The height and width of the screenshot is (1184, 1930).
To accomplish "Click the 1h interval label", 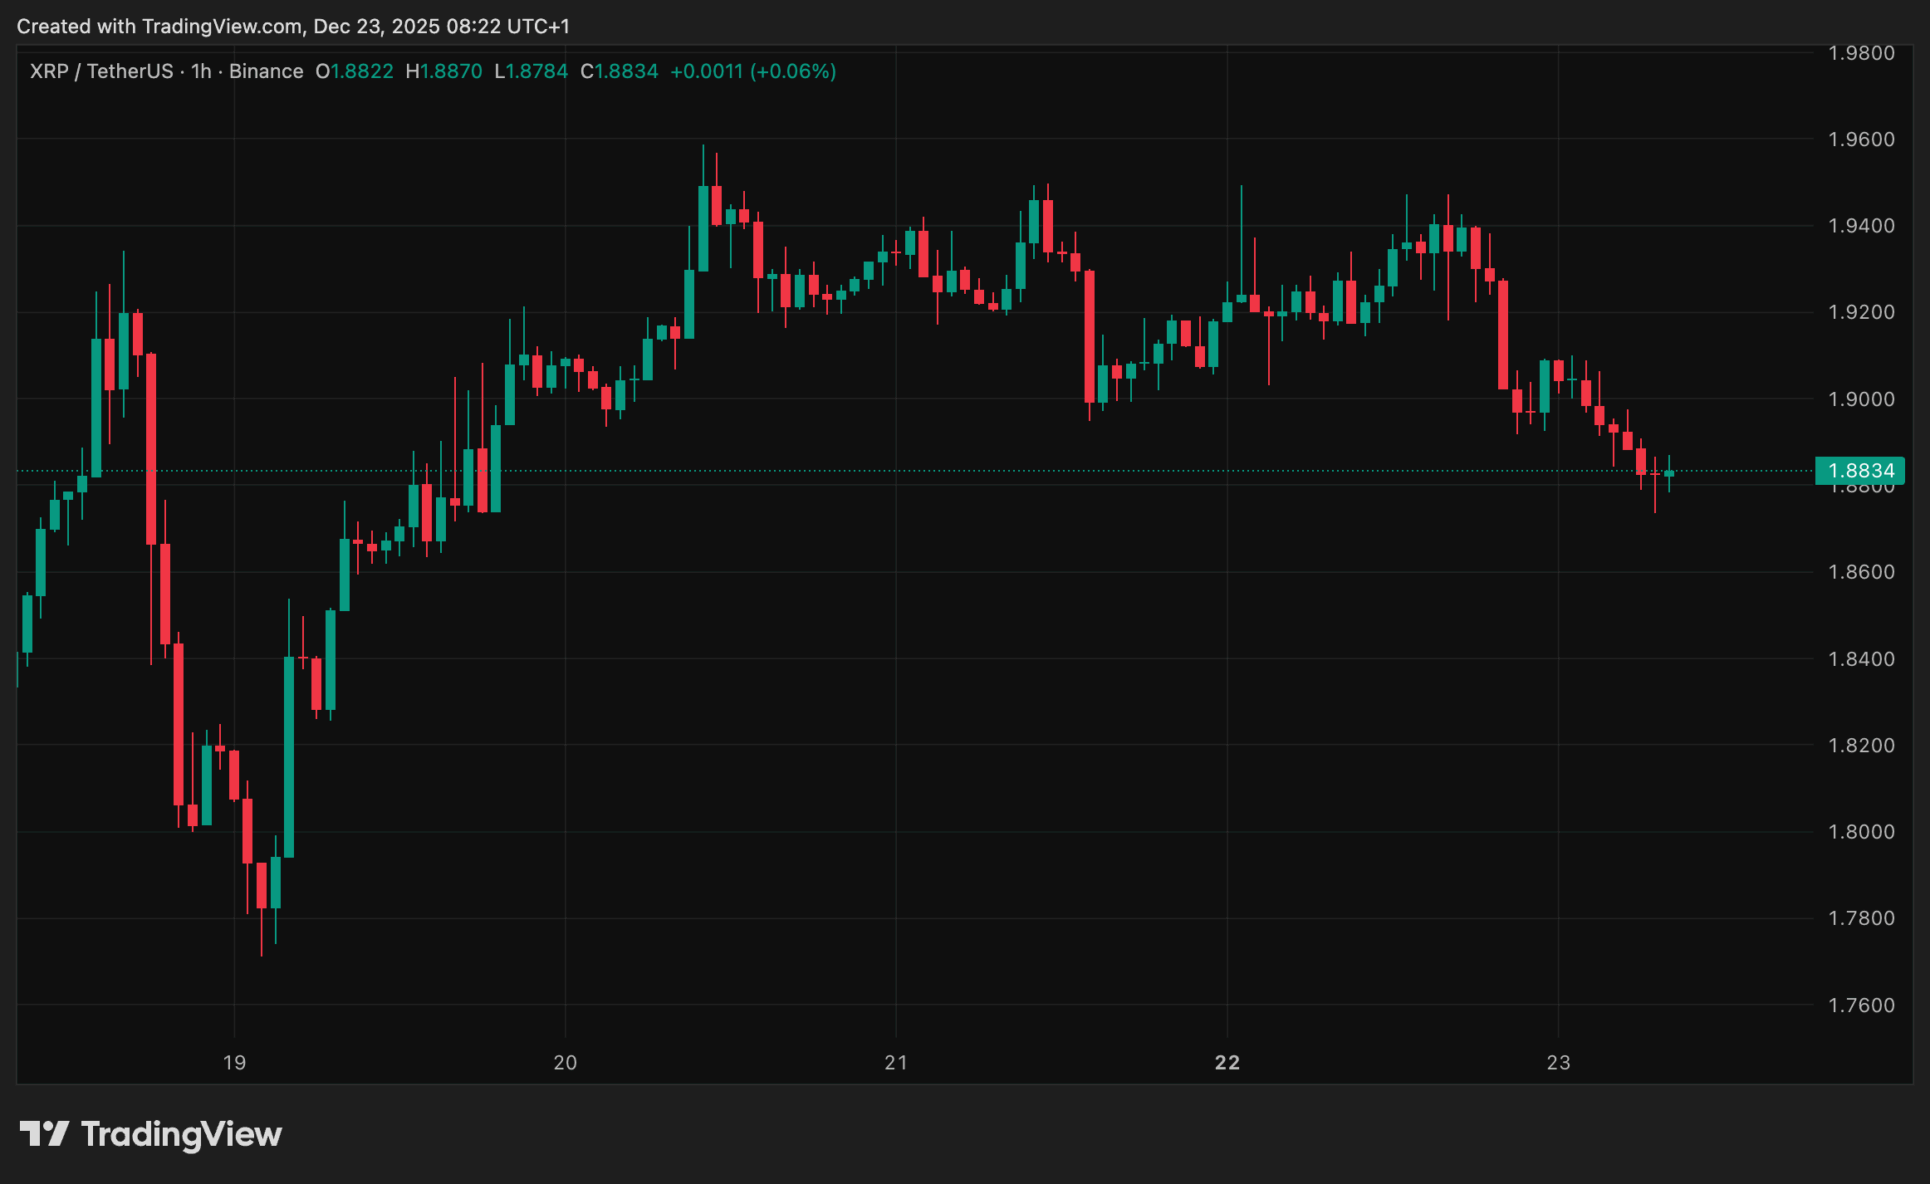I will [201, 71].
